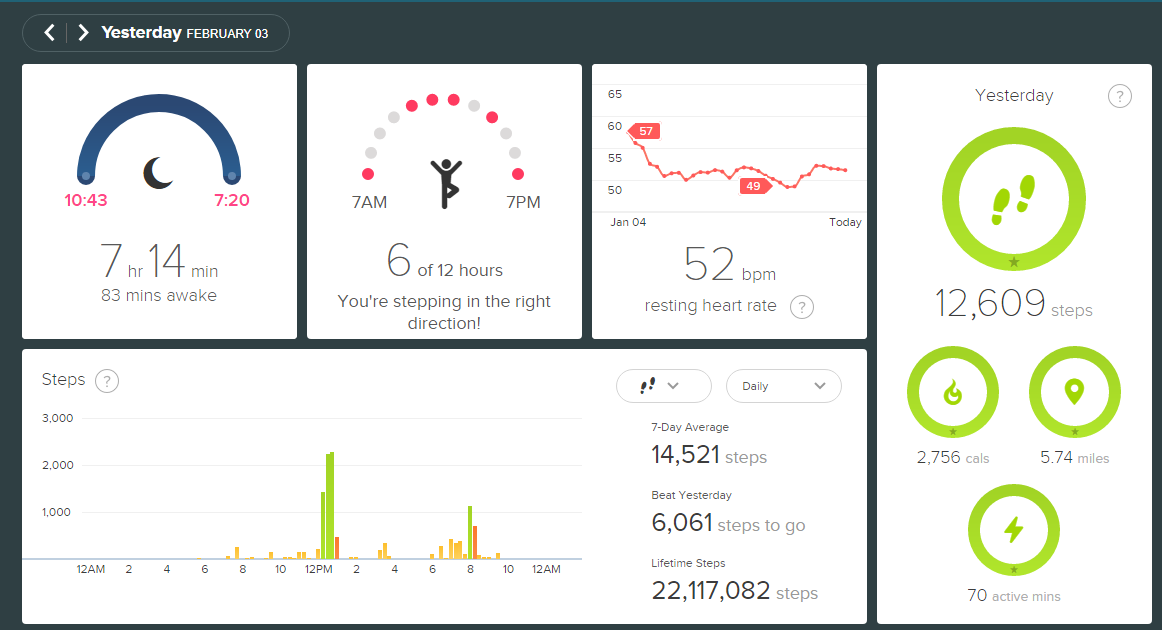Click the 7AM hourly dot label
This screenshot has width=1162, height=630.
click(x=369, y=202)
